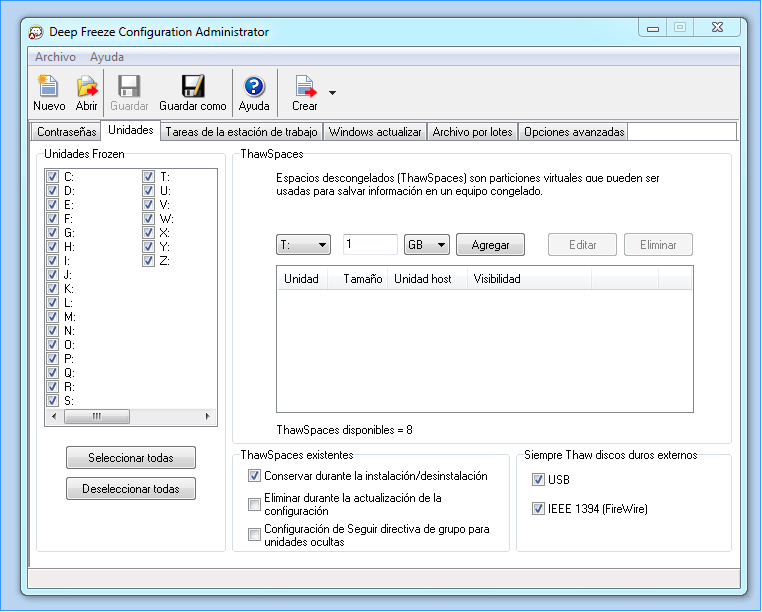Viewport: 762px width, 612px height.
Task: Enable Seguir directiva de grupo para unidades ocultas
Action: [254, 535]
